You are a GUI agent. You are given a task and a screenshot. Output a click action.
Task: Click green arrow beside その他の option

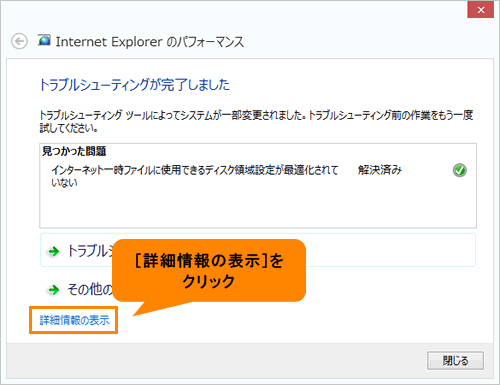(x=53, y=290)
